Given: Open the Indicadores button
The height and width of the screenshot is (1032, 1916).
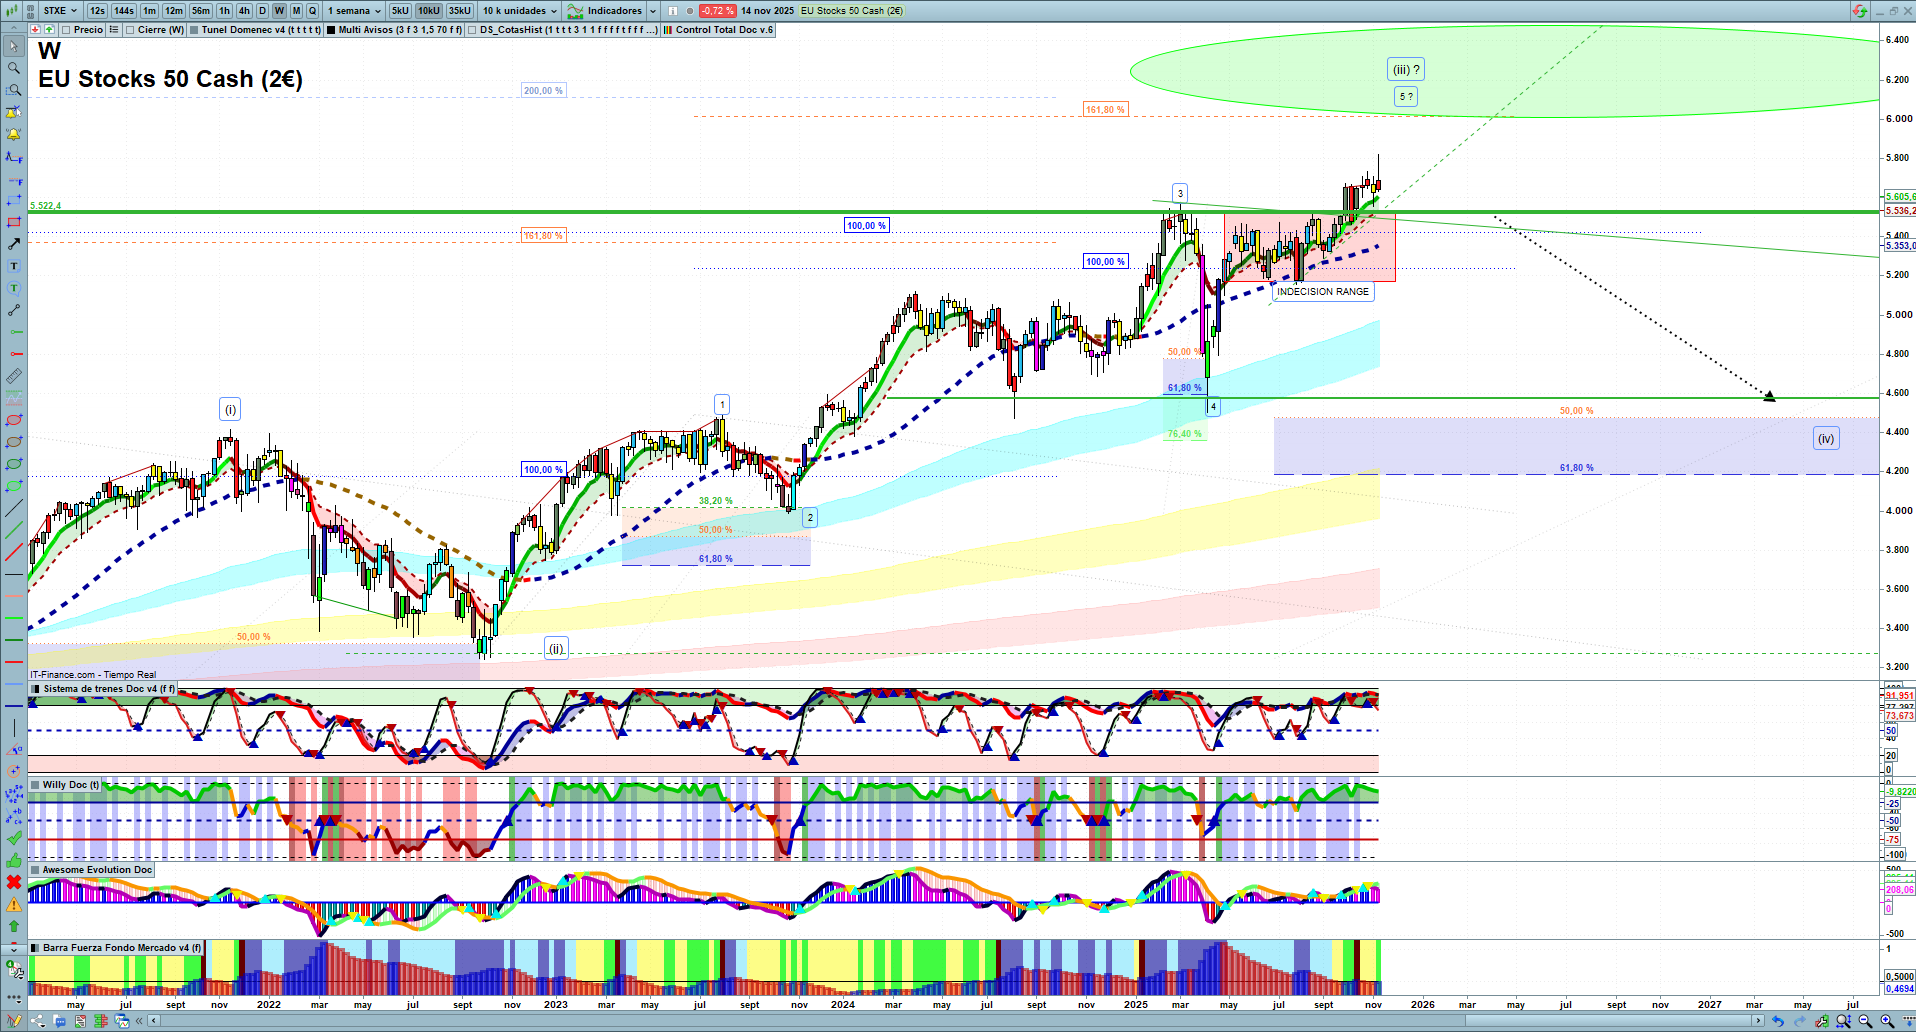Looking at the screenshot, I should pyautogui.click(x=606, y=11).
